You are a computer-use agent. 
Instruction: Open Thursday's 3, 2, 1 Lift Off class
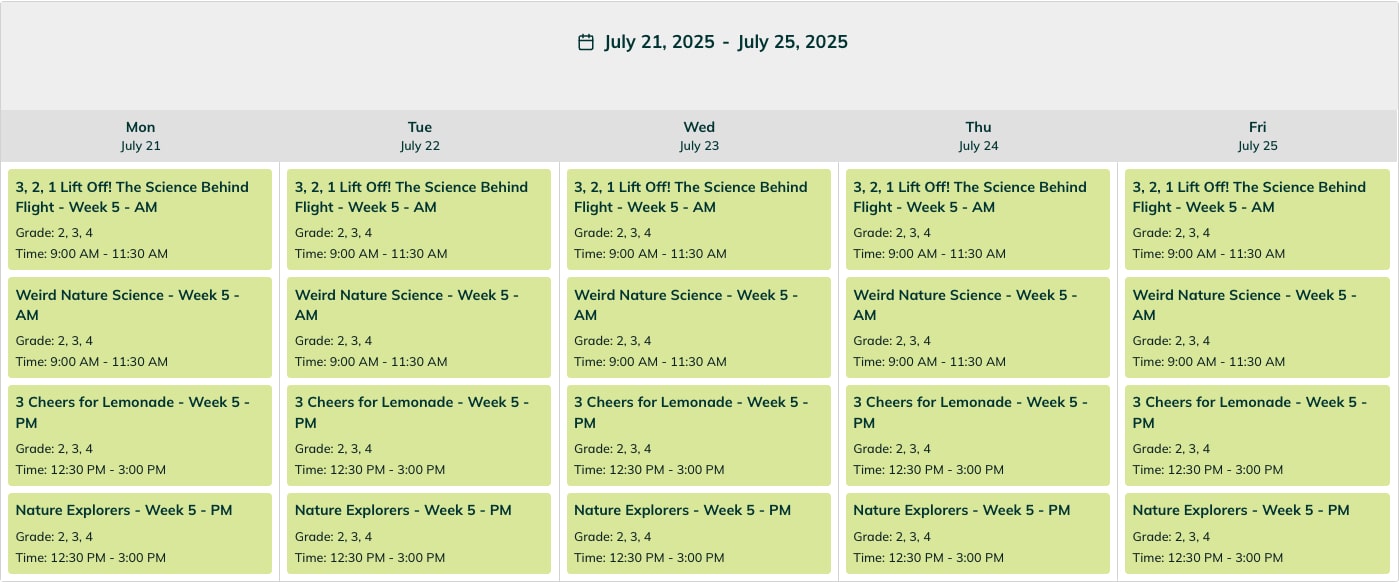(978, 219)
